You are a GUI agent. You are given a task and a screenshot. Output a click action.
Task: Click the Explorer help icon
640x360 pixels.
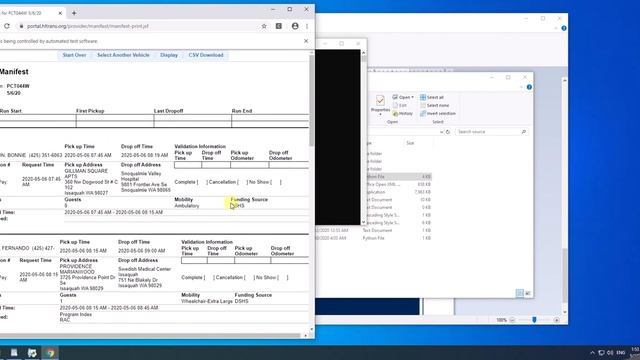click(x=529, y=87)
